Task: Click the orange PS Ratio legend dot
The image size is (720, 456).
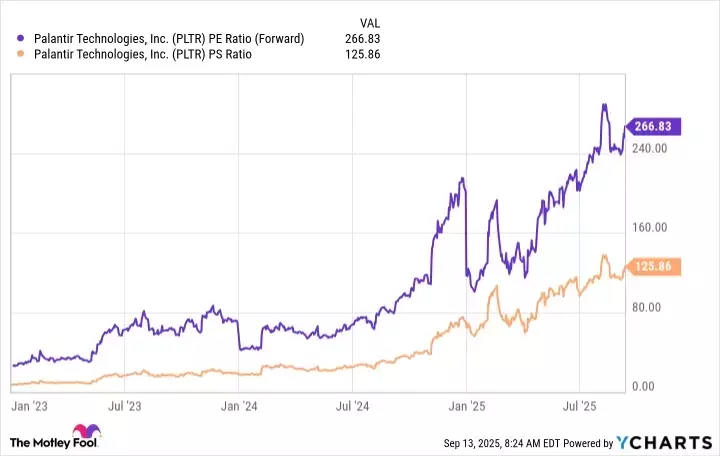Action: 22,54
